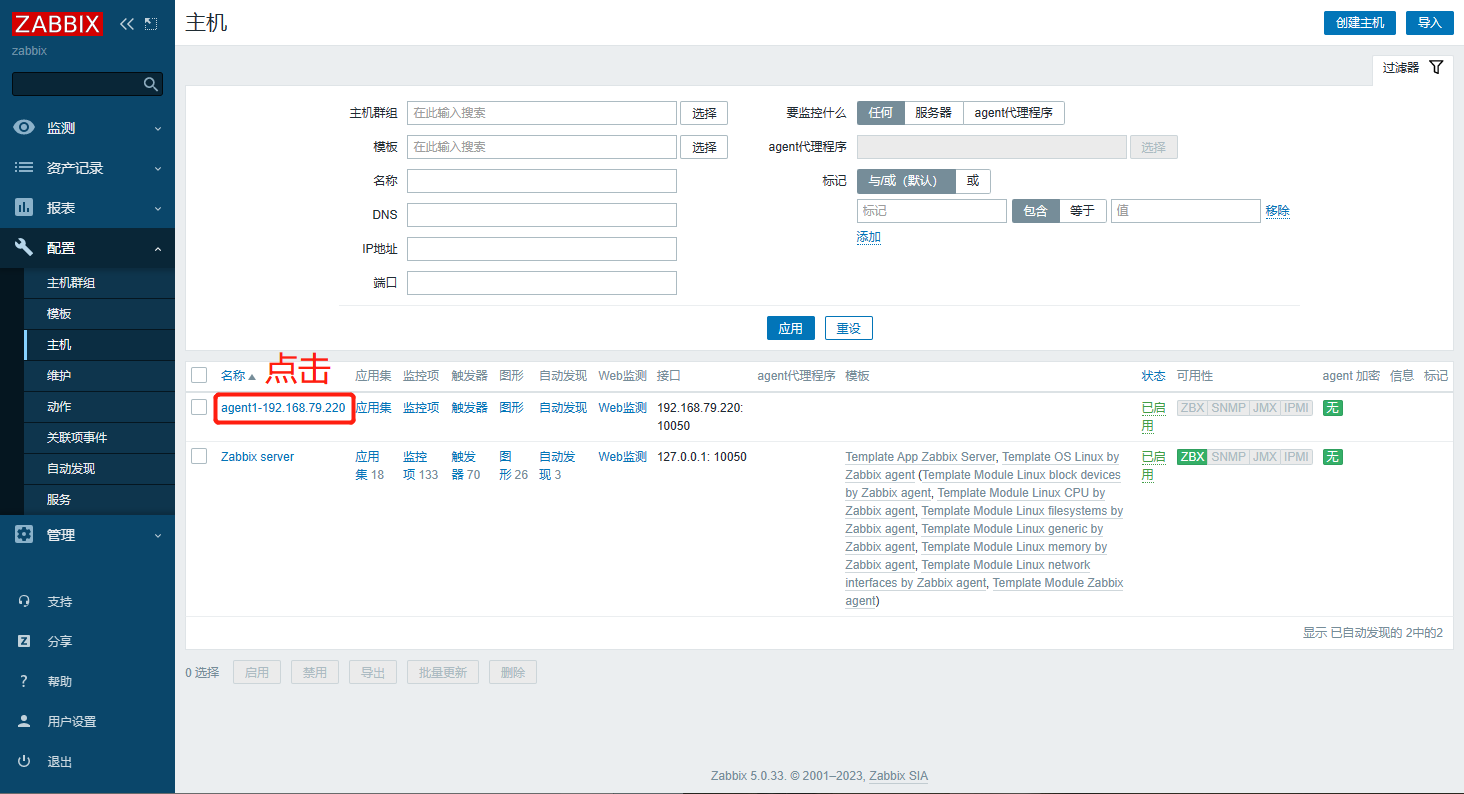Select 或 tag evaluation option

(973, 181)
